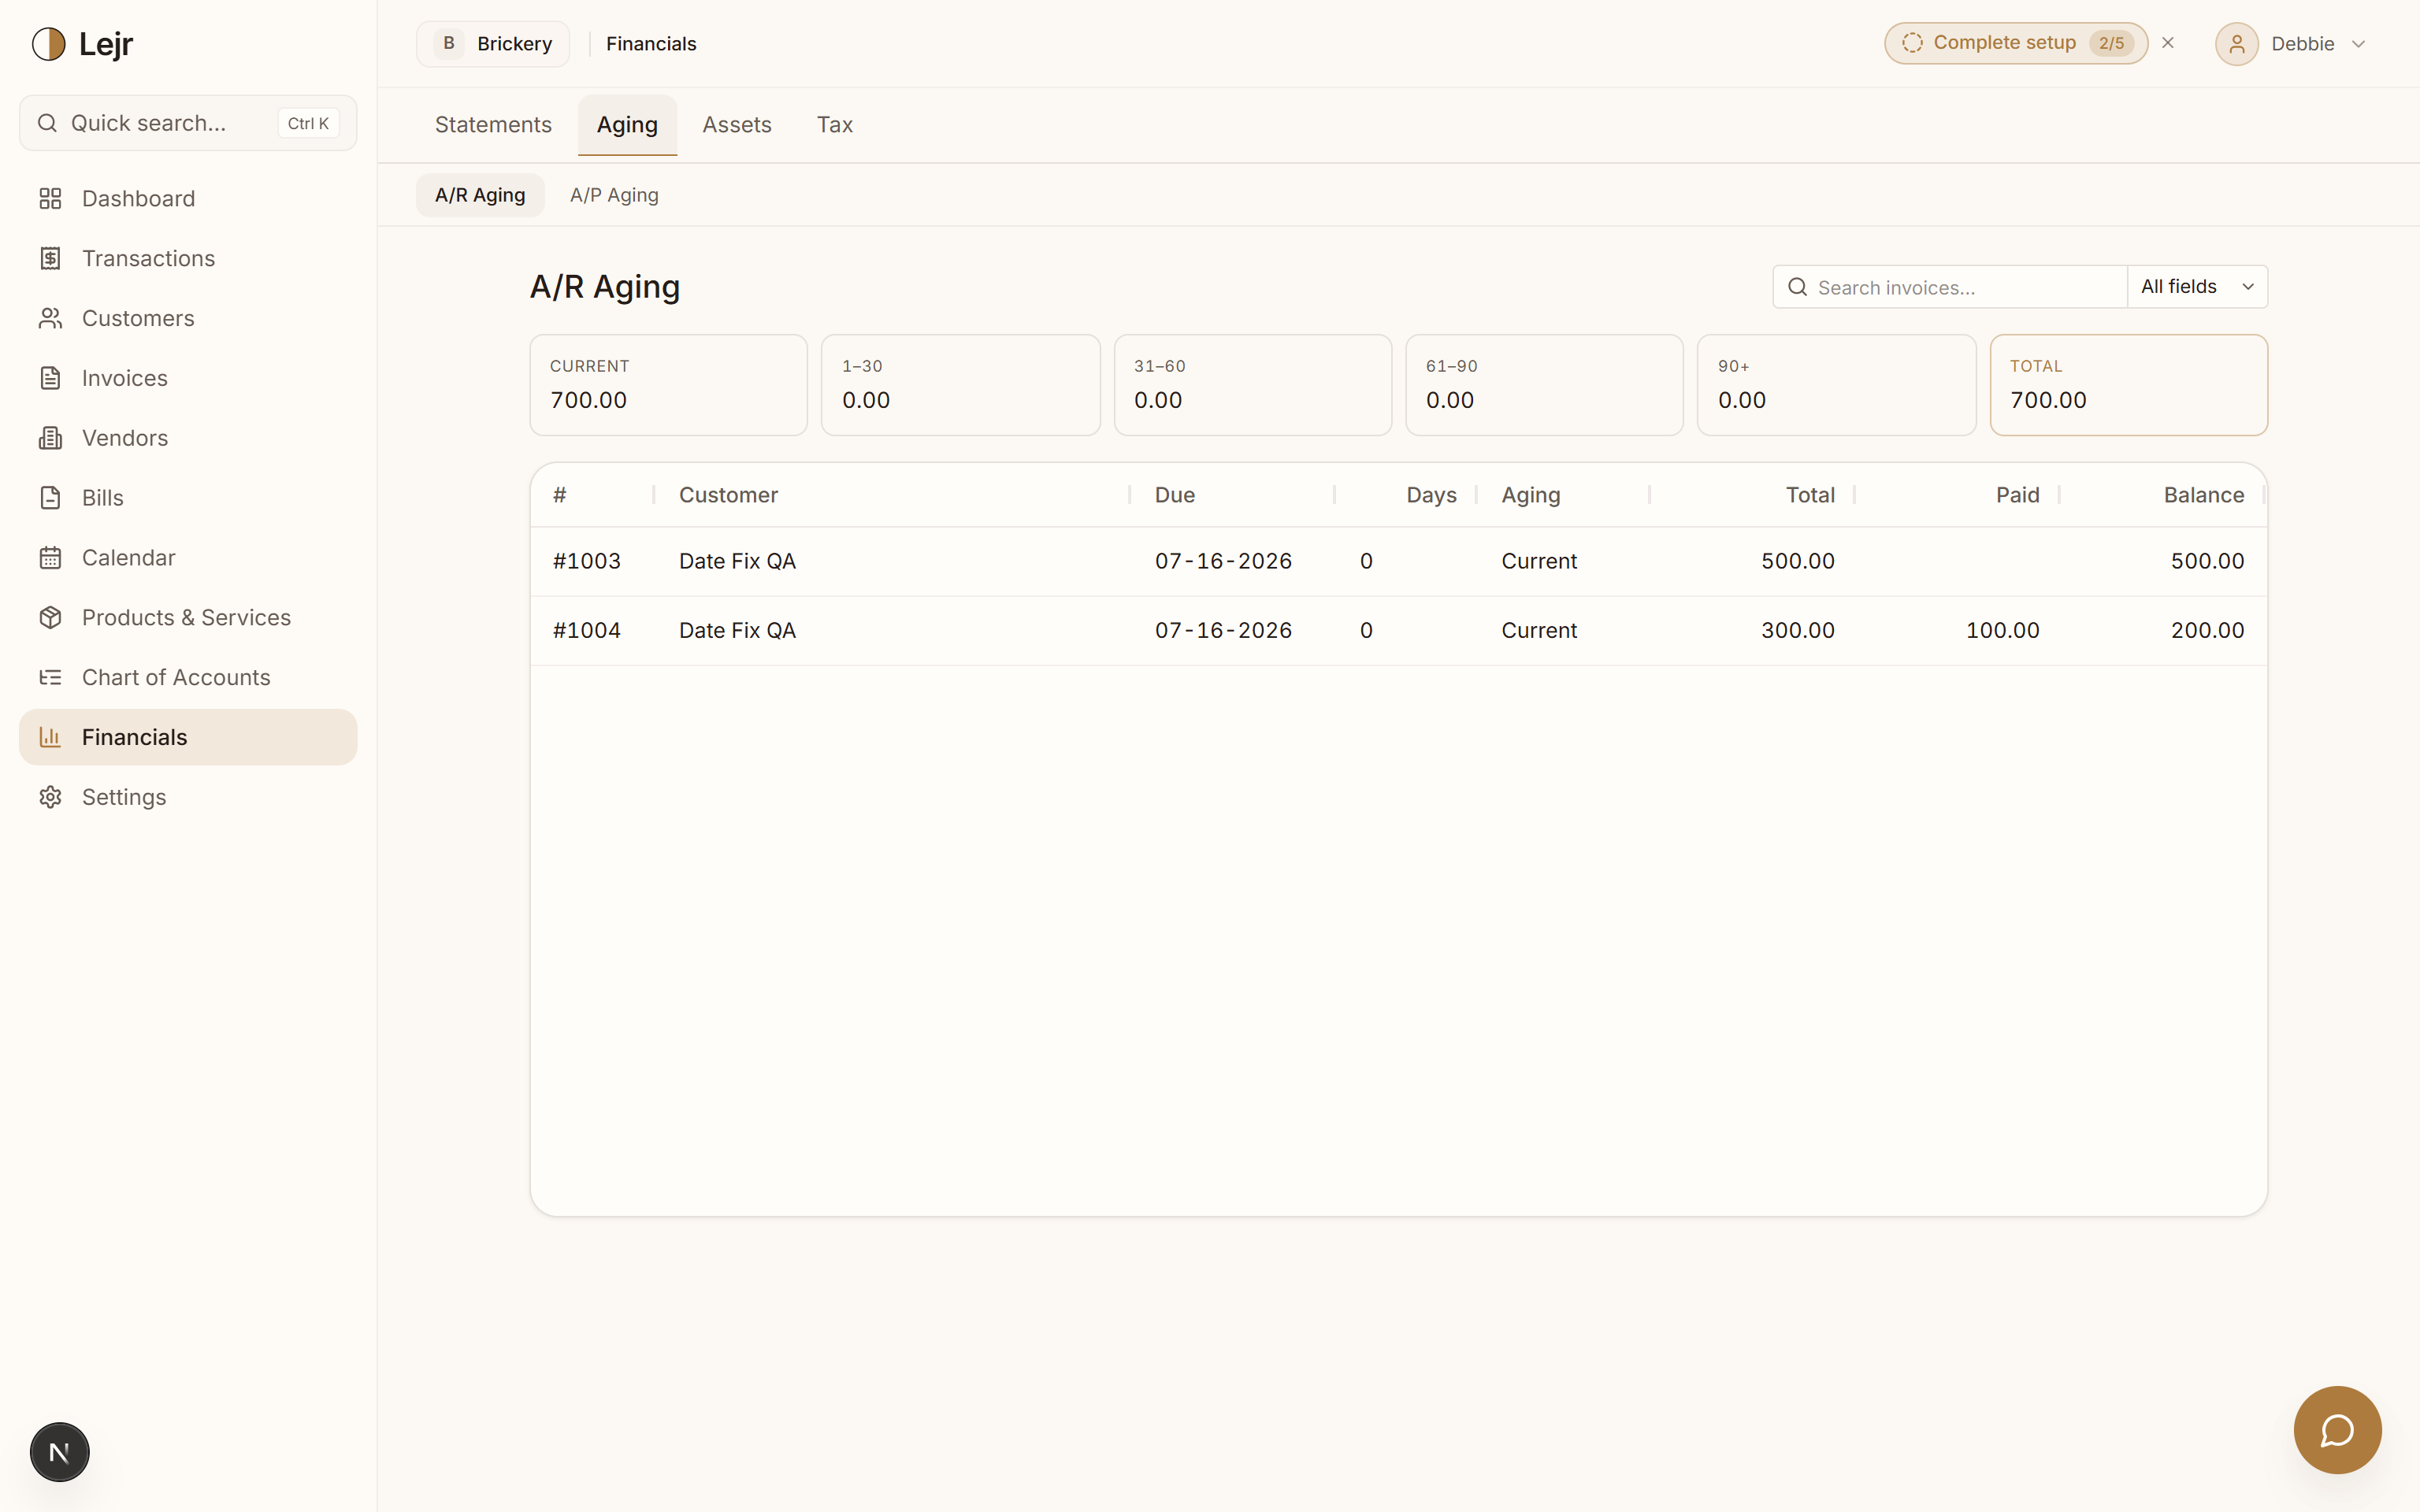Image resolution: width=2420 pixels, height=1512 pixels.
Task: Click the 200.00 balance for #1004
Action: pyautogui.click(x=2207, y=630)
